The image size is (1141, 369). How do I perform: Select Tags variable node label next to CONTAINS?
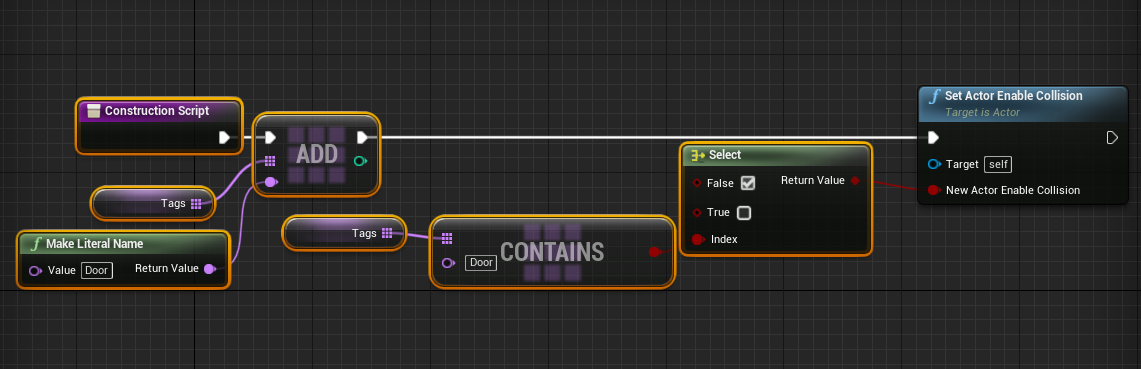pyautogui.click(x=365, y=234)
